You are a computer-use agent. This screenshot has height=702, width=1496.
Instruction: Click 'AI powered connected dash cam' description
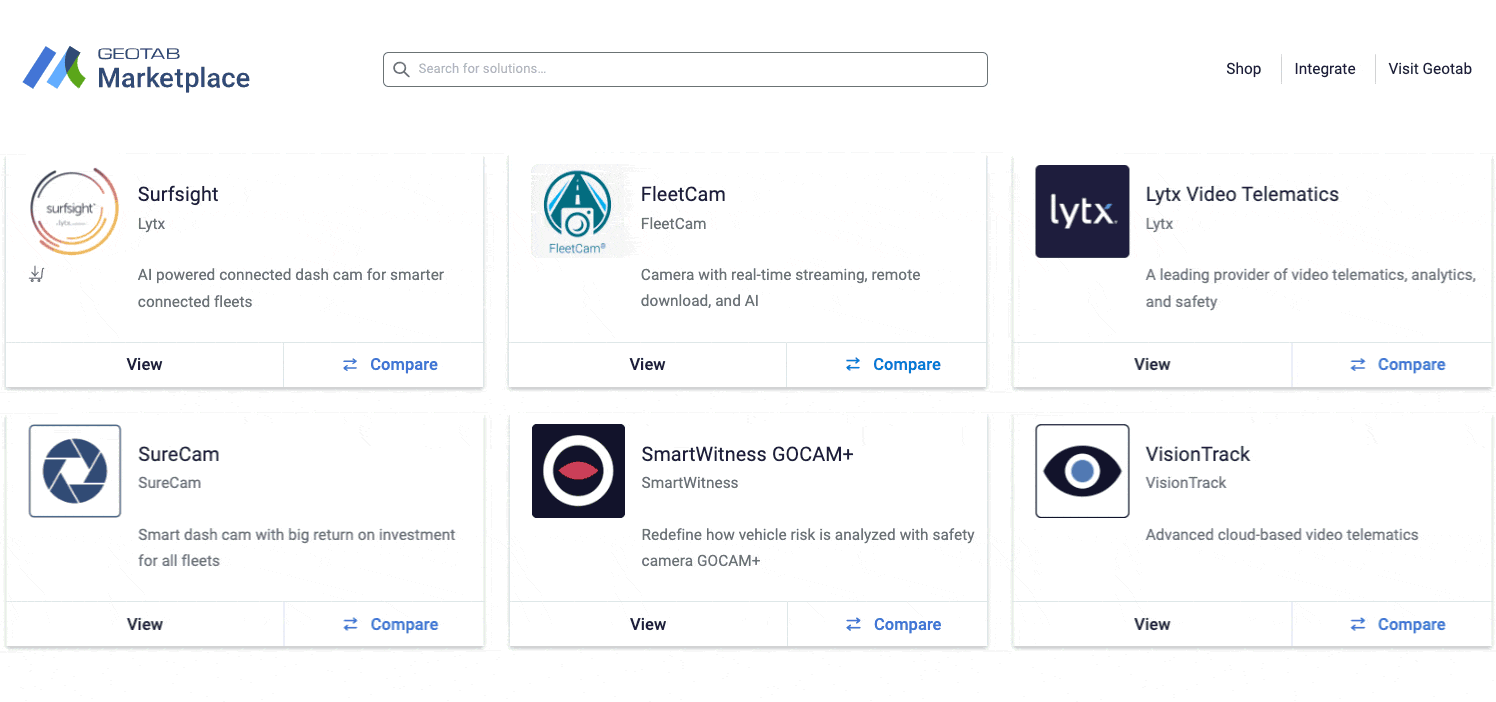click(x=291, y=288)
